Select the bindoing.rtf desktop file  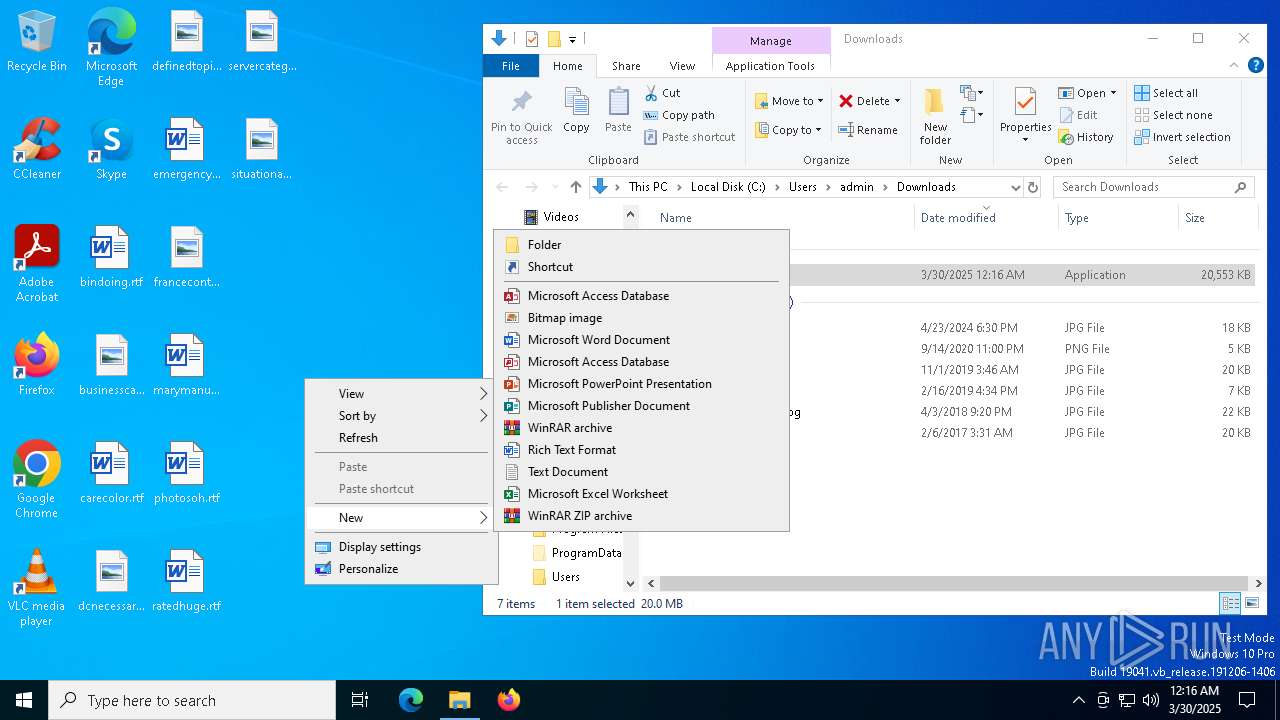coord(111,257)
